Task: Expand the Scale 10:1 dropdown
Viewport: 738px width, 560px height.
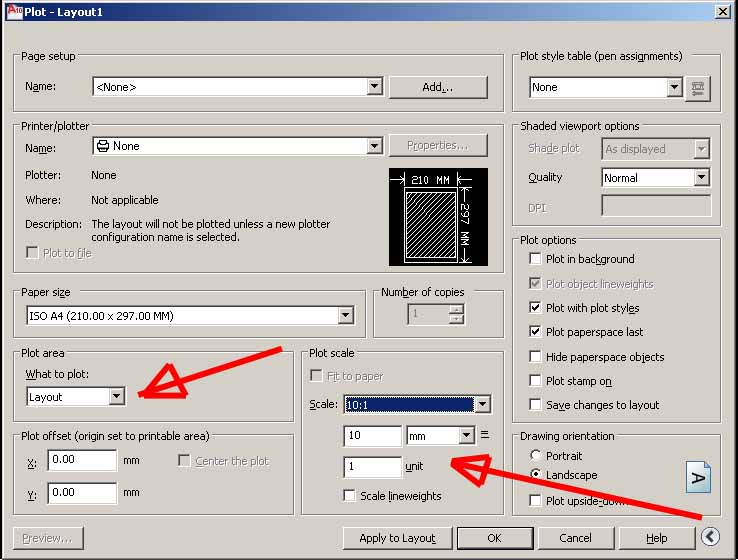Action: pos(482,405)
